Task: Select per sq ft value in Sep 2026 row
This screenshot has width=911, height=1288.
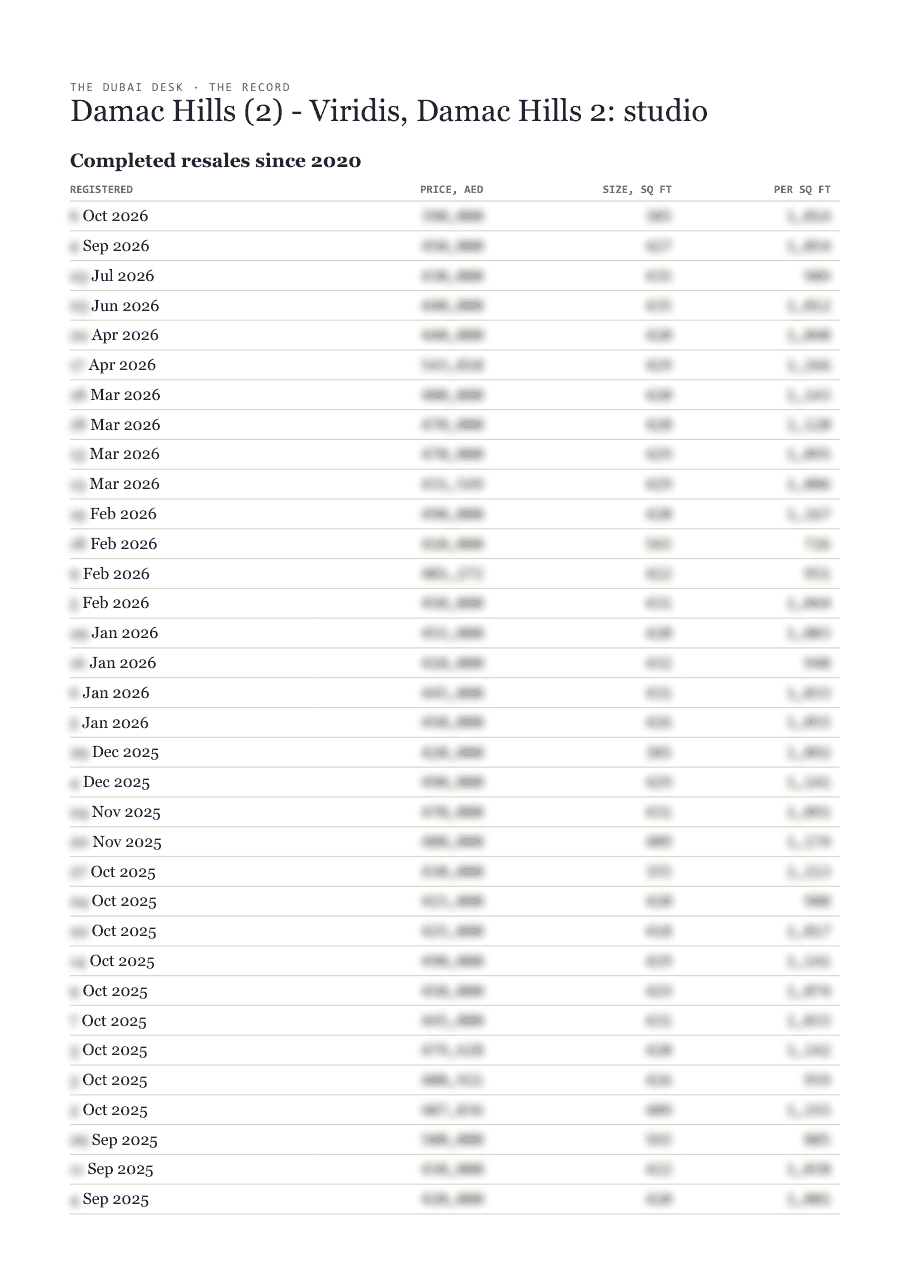Action: (x=808, y=246)
